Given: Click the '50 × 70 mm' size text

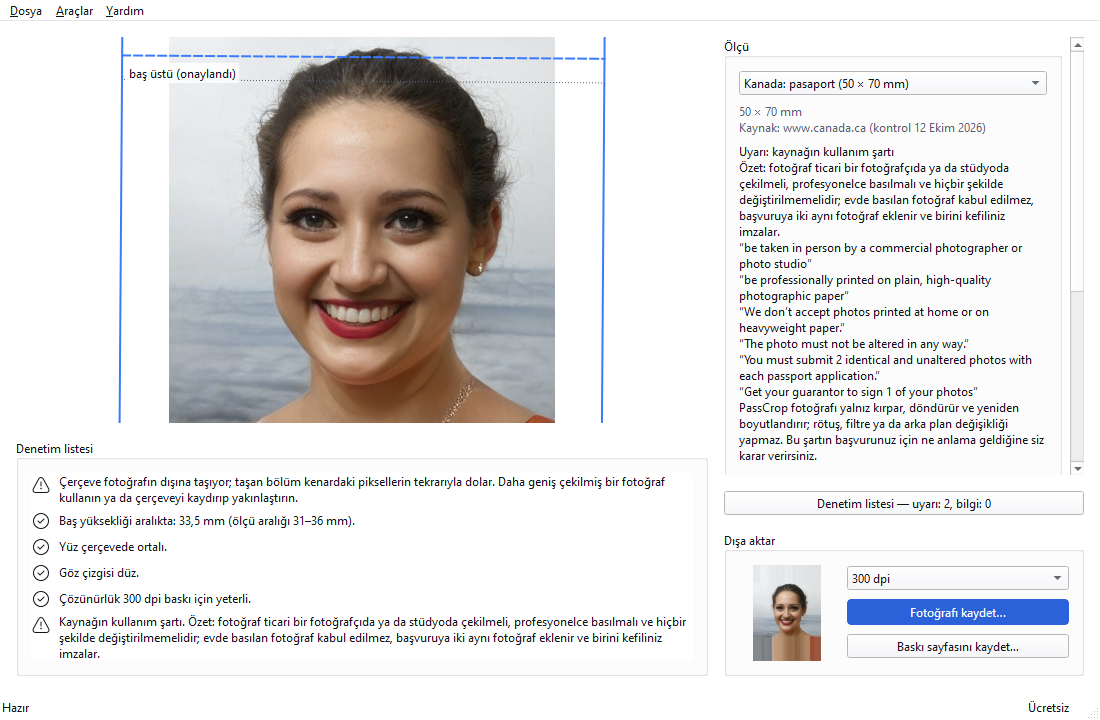Looking at the screenshot, I should pyautogui.click(x=770, y=112).
